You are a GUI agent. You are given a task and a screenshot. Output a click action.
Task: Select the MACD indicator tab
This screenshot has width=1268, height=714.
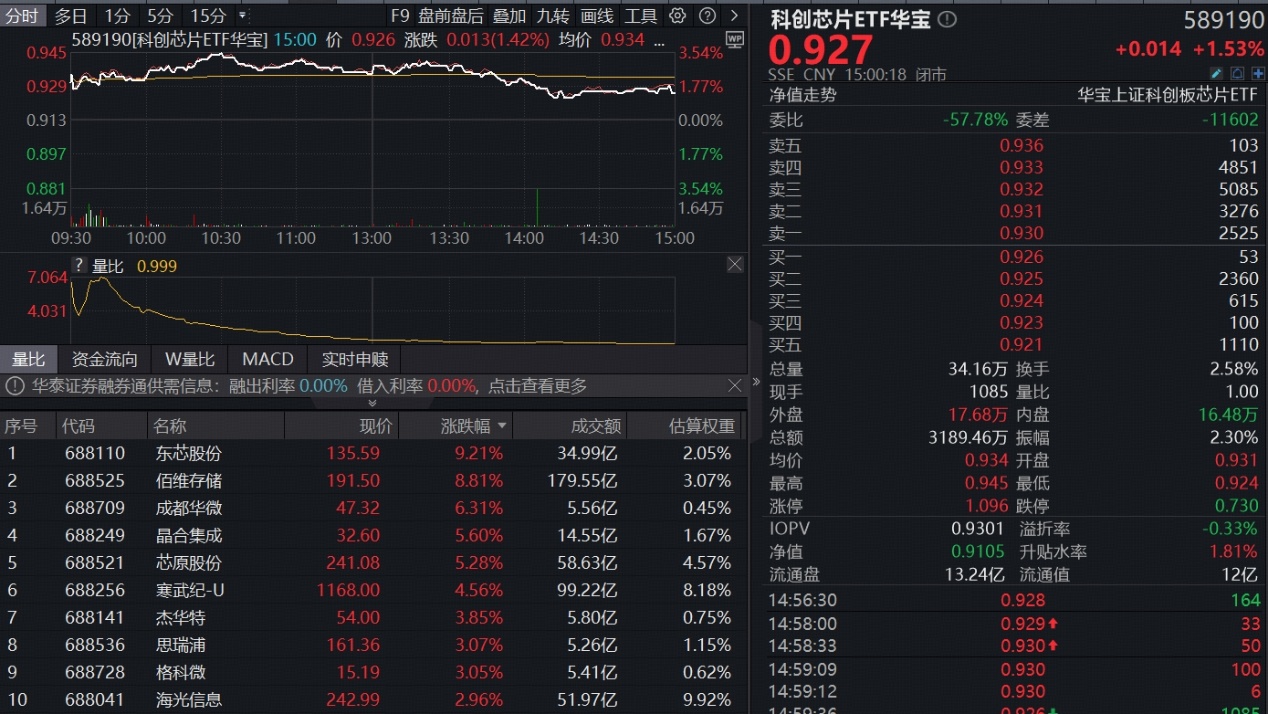click(268, 359)
